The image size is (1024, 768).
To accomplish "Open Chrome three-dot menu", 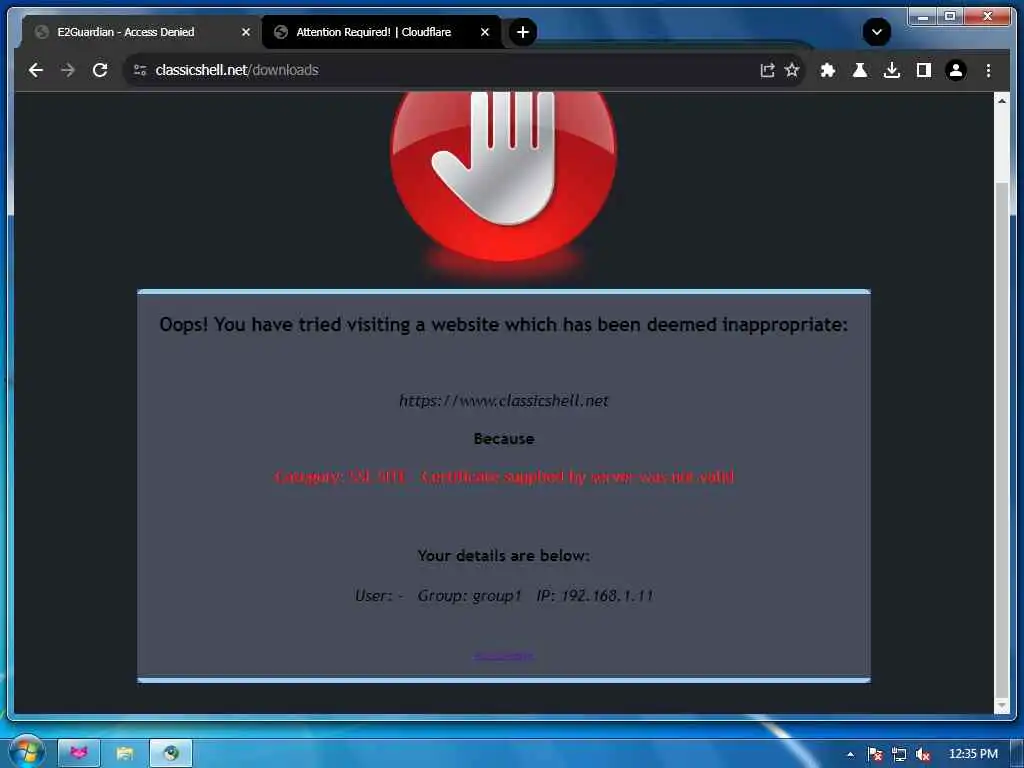I will click(x=988, y=70).
